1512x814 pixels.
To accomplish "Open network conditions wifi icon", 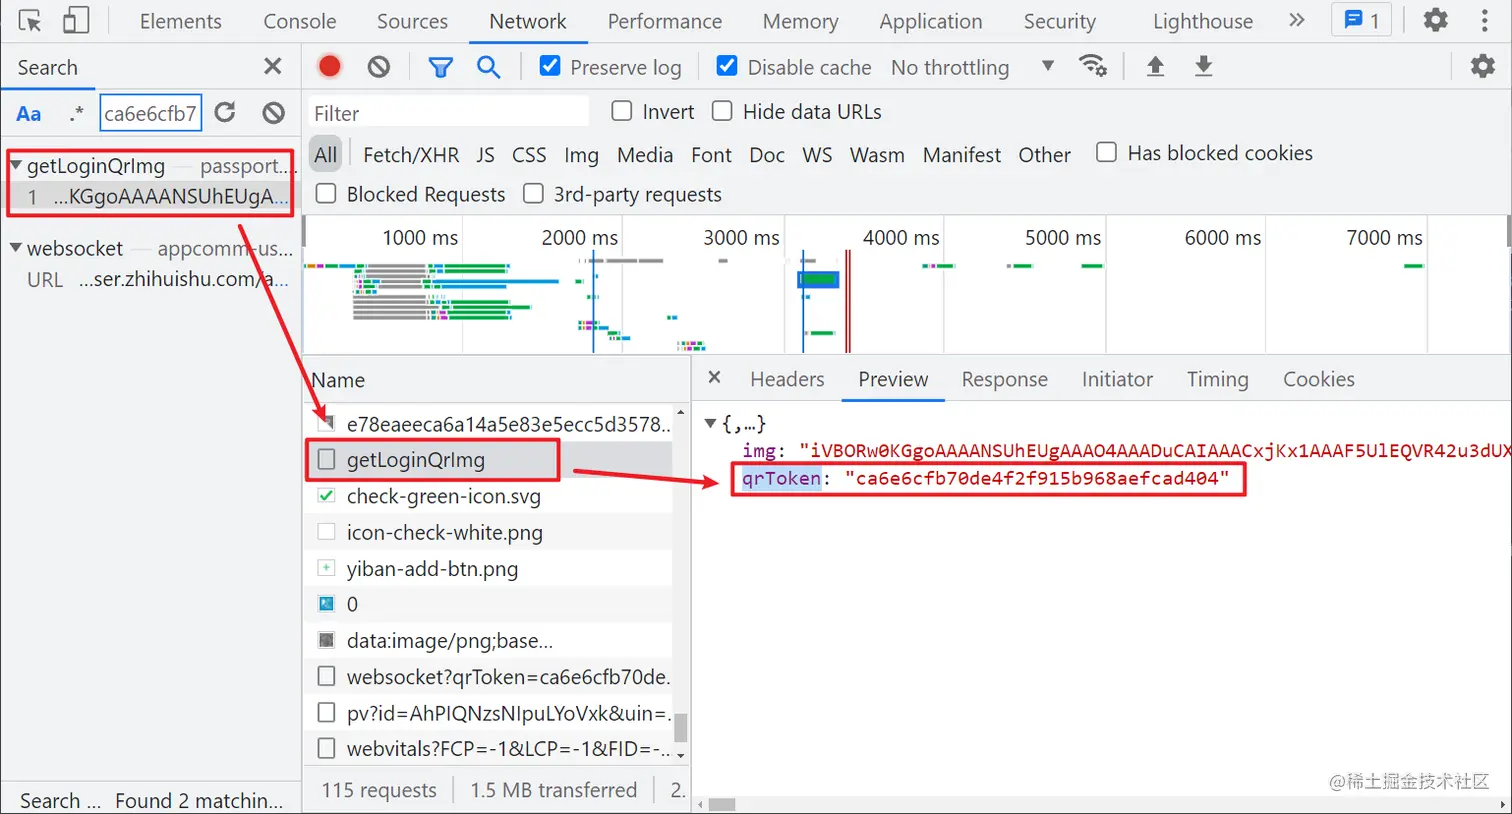I will click(x=1092, y=67).
